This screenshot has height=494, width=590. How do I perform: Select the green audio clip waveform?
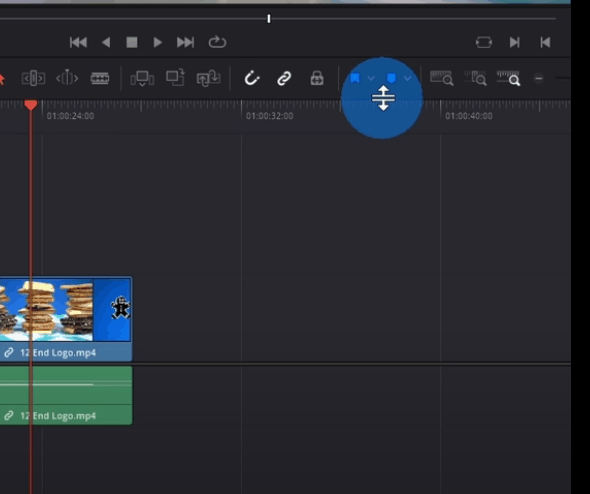tap(66, 385)
